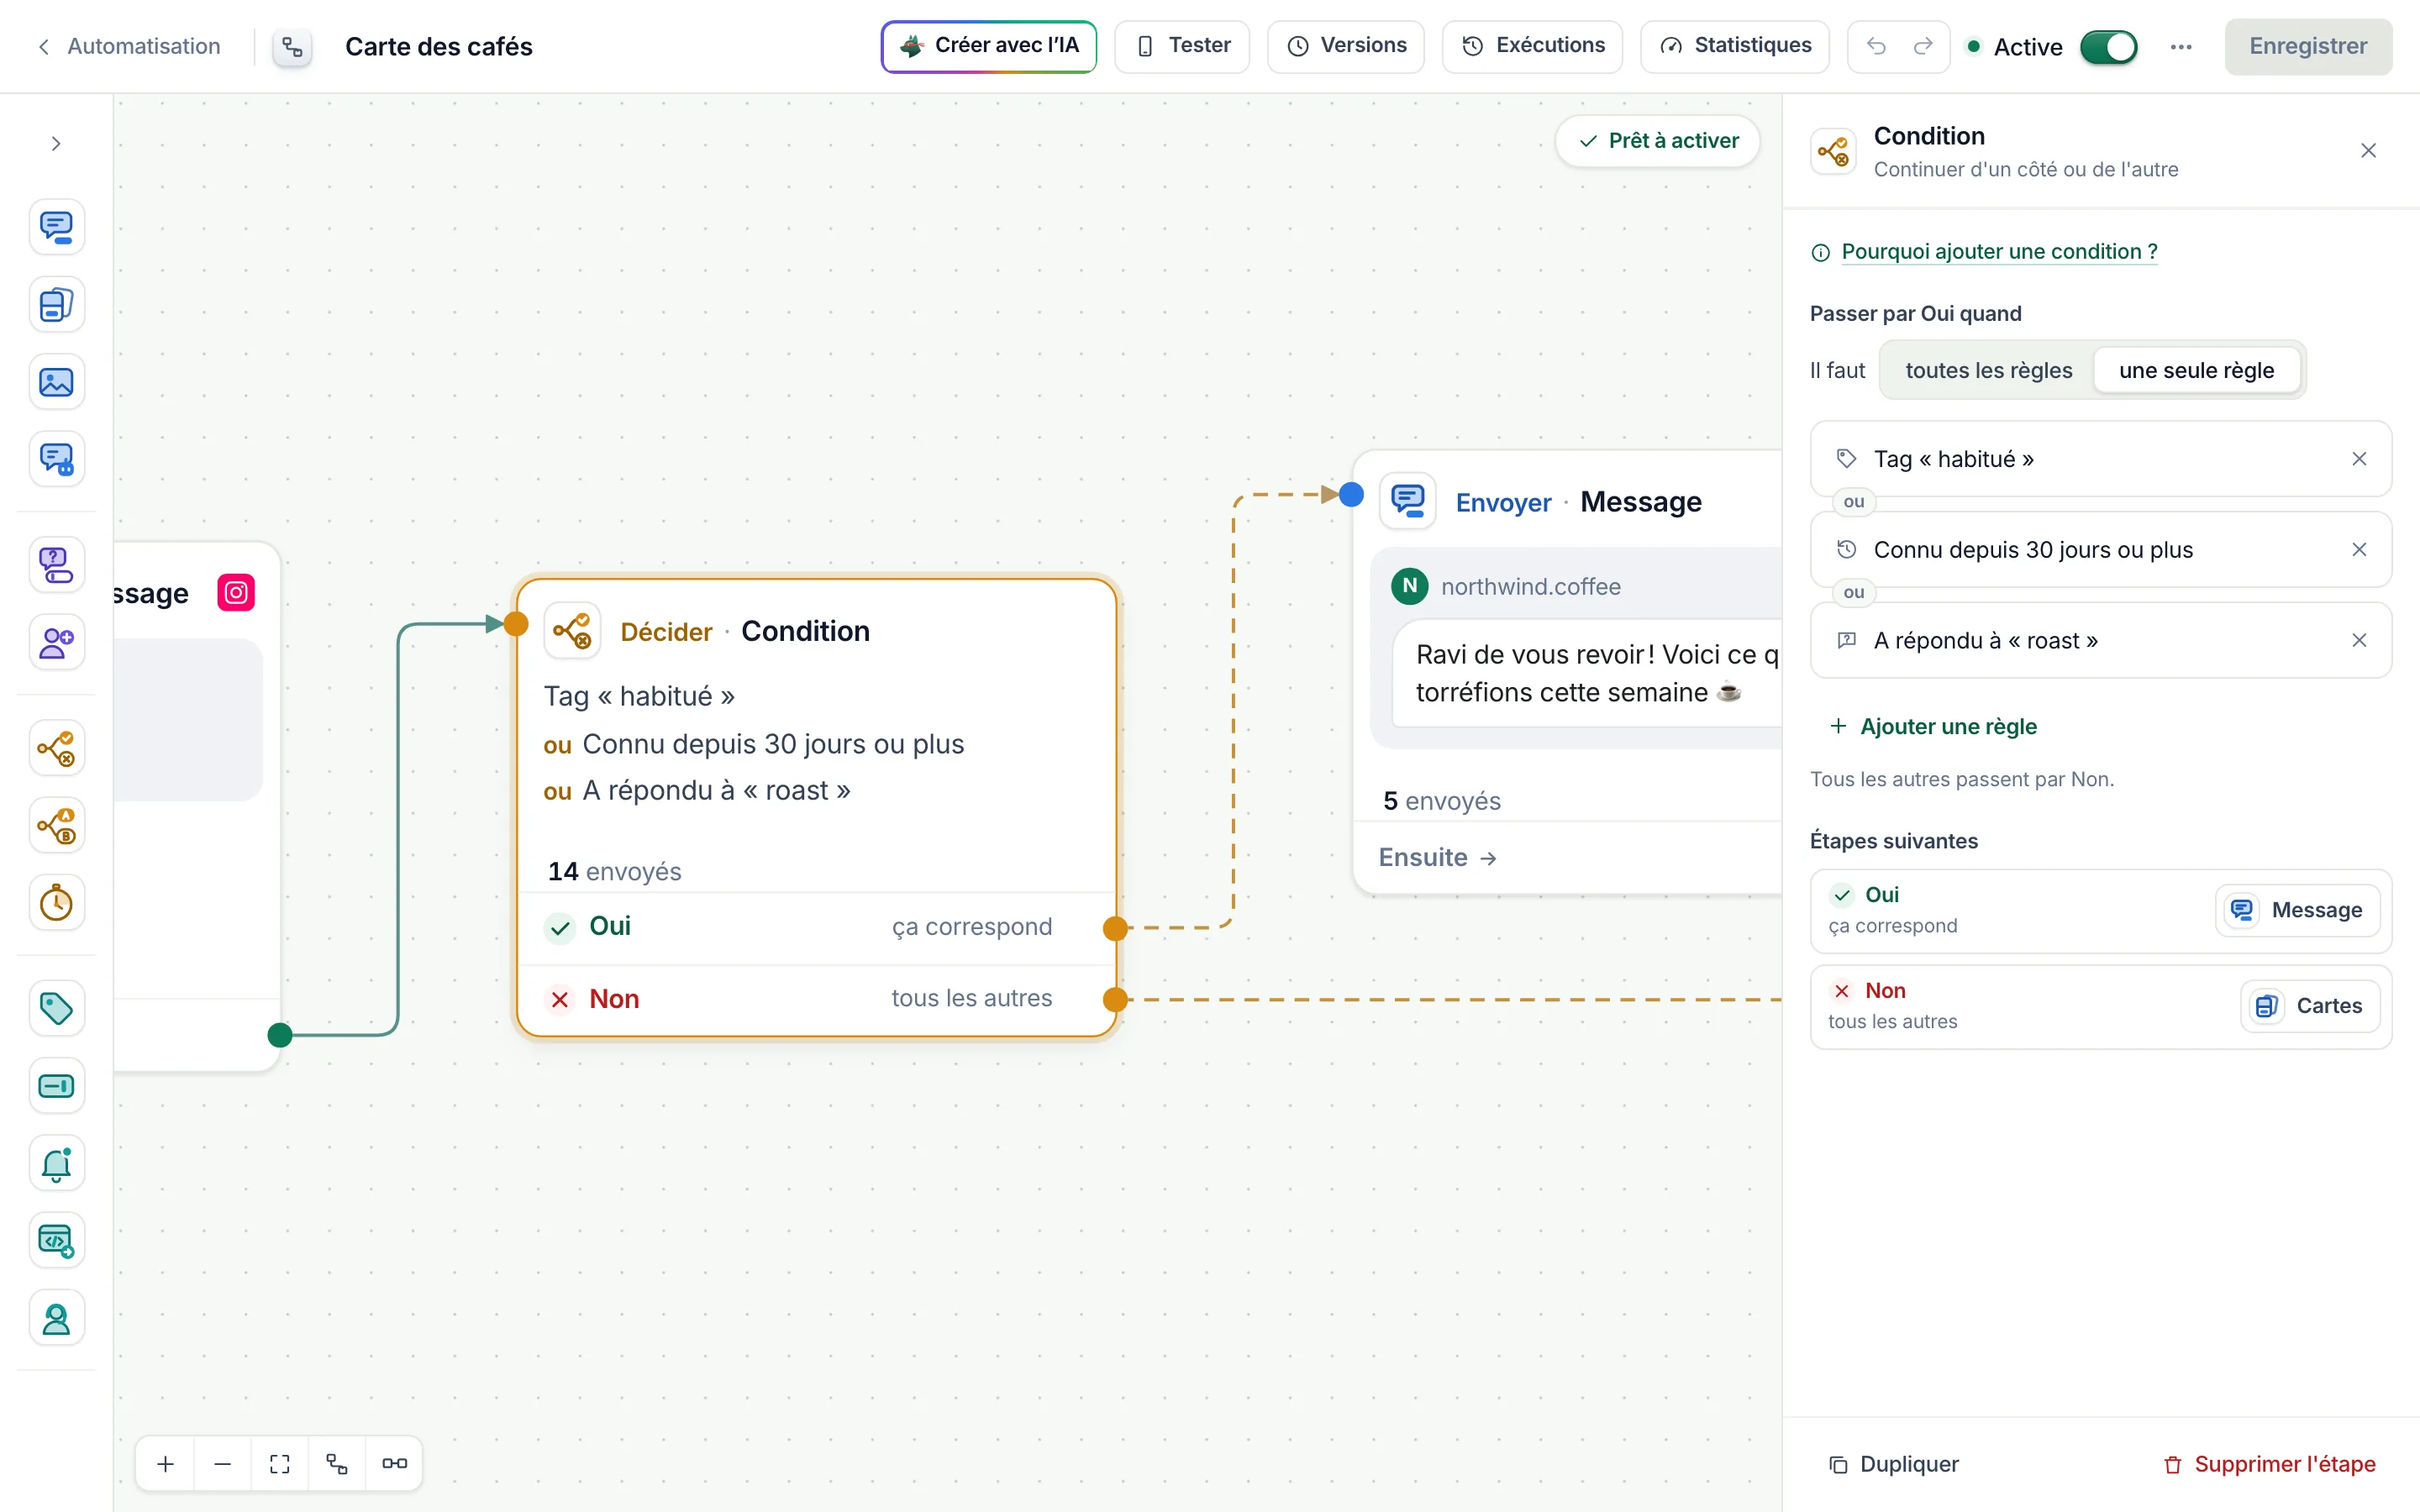2420x1512 pixels.
Task: Add the code webhook step in sidebar
Action: tap(56, 1240)
